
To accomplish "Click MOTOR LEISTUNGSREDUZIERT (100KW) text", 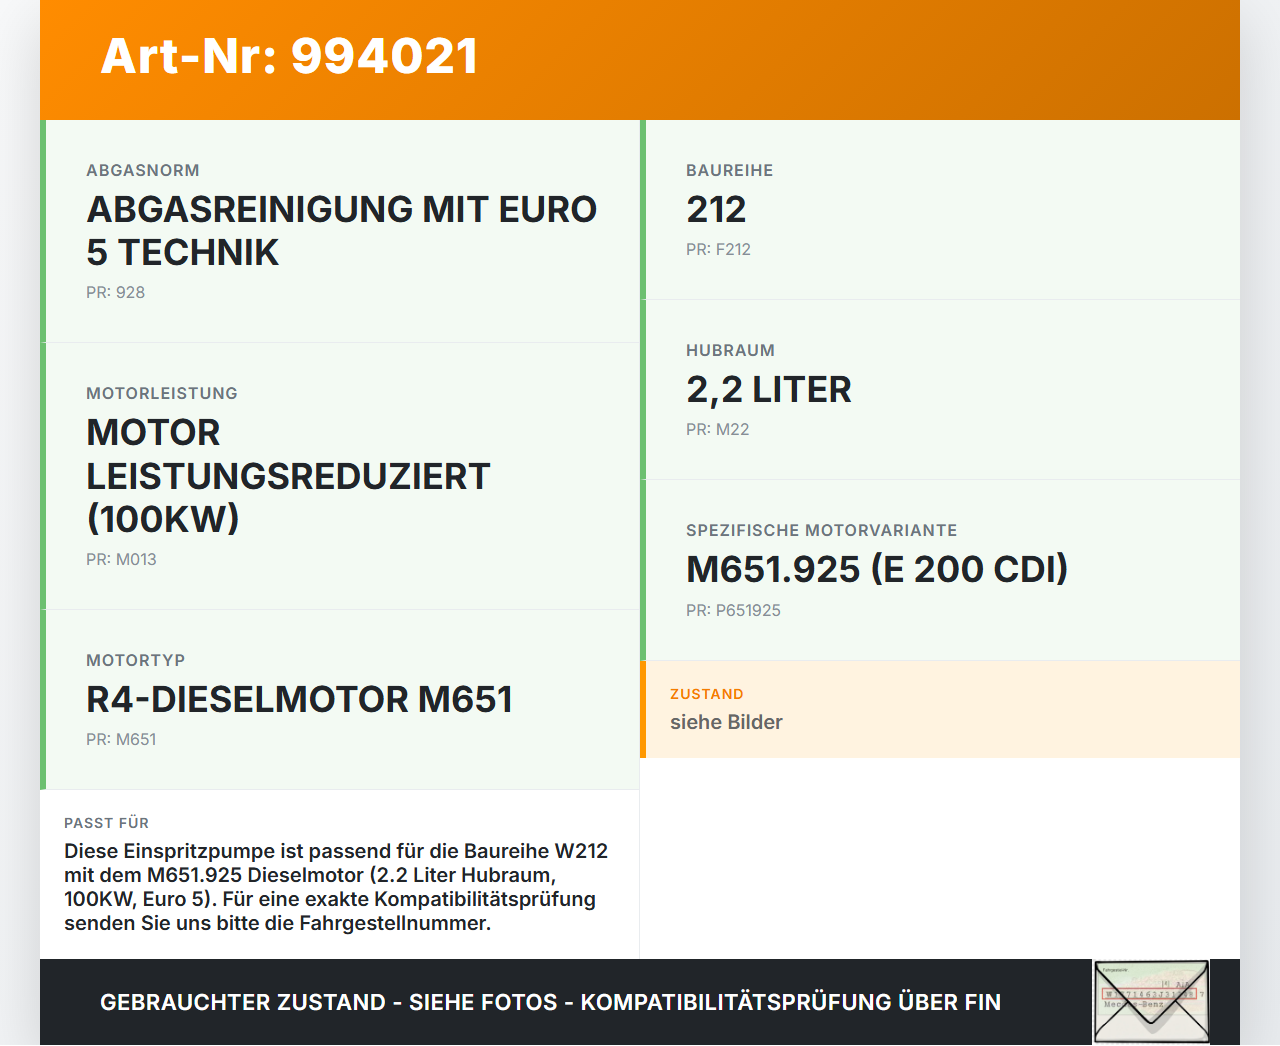I will click(287, 475).
